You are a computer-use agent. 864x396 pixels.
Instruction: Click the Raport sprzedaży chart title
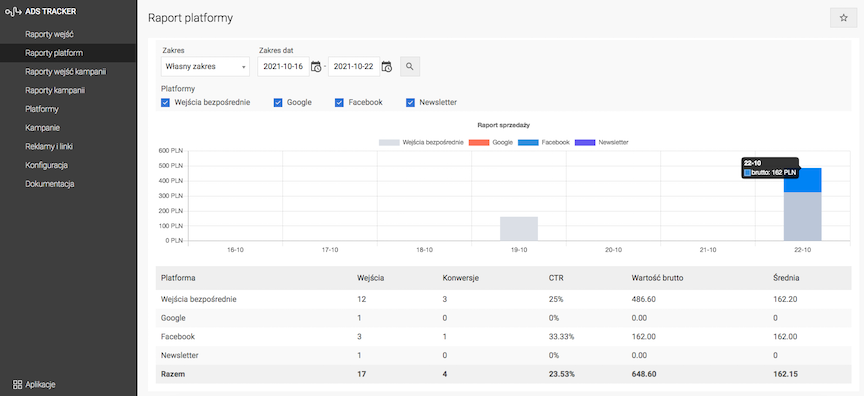[x=504, y=125]
